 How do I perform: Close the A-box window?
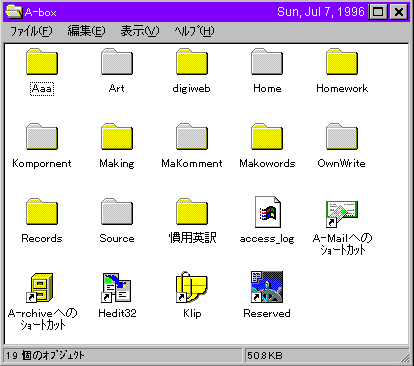tap(399, 12)
